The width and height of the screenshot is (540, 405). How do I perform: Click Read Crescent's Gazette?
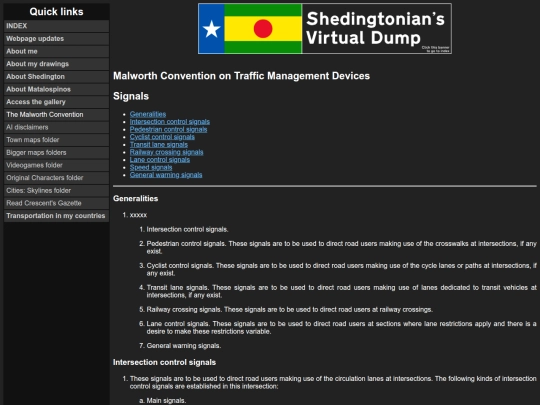56,203
